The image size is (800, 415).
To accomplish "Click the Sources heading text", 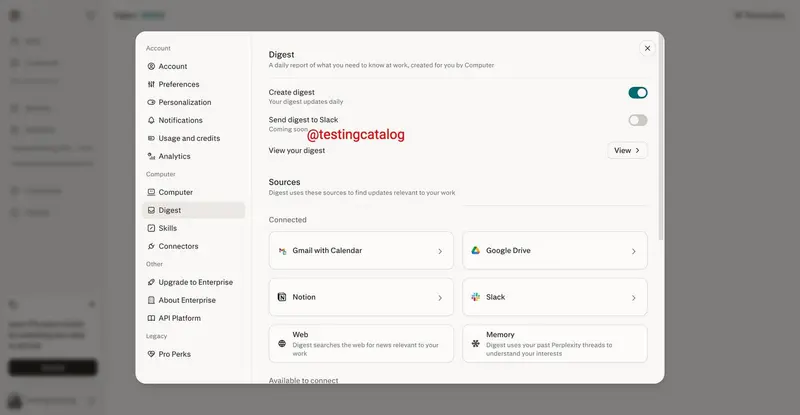I will click(284, 182).
